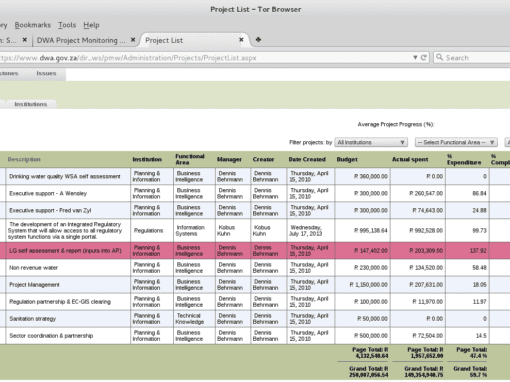The width and height of the screenshot is (510, 382).
Task: Sort by Date Created column header
Action: 307,159
